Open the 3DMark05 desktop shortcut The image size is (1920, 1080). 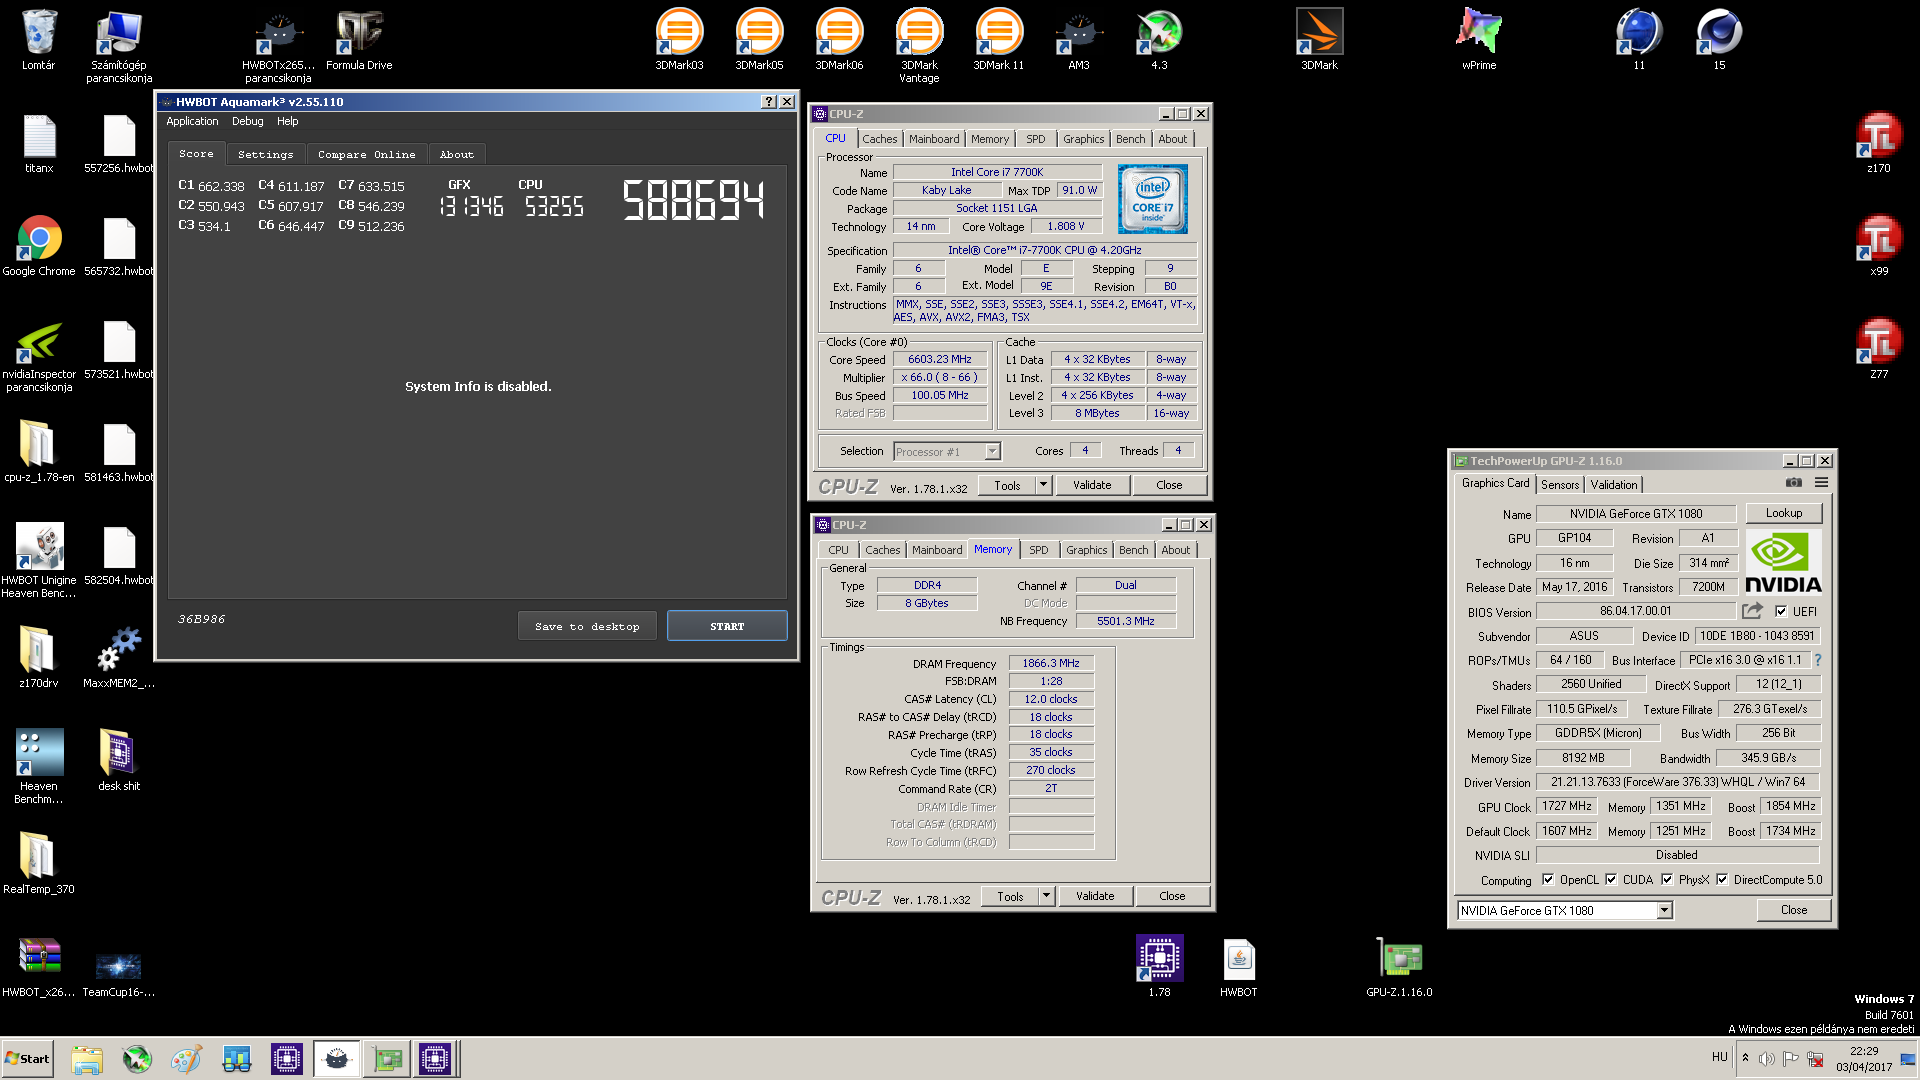point(759,40)
